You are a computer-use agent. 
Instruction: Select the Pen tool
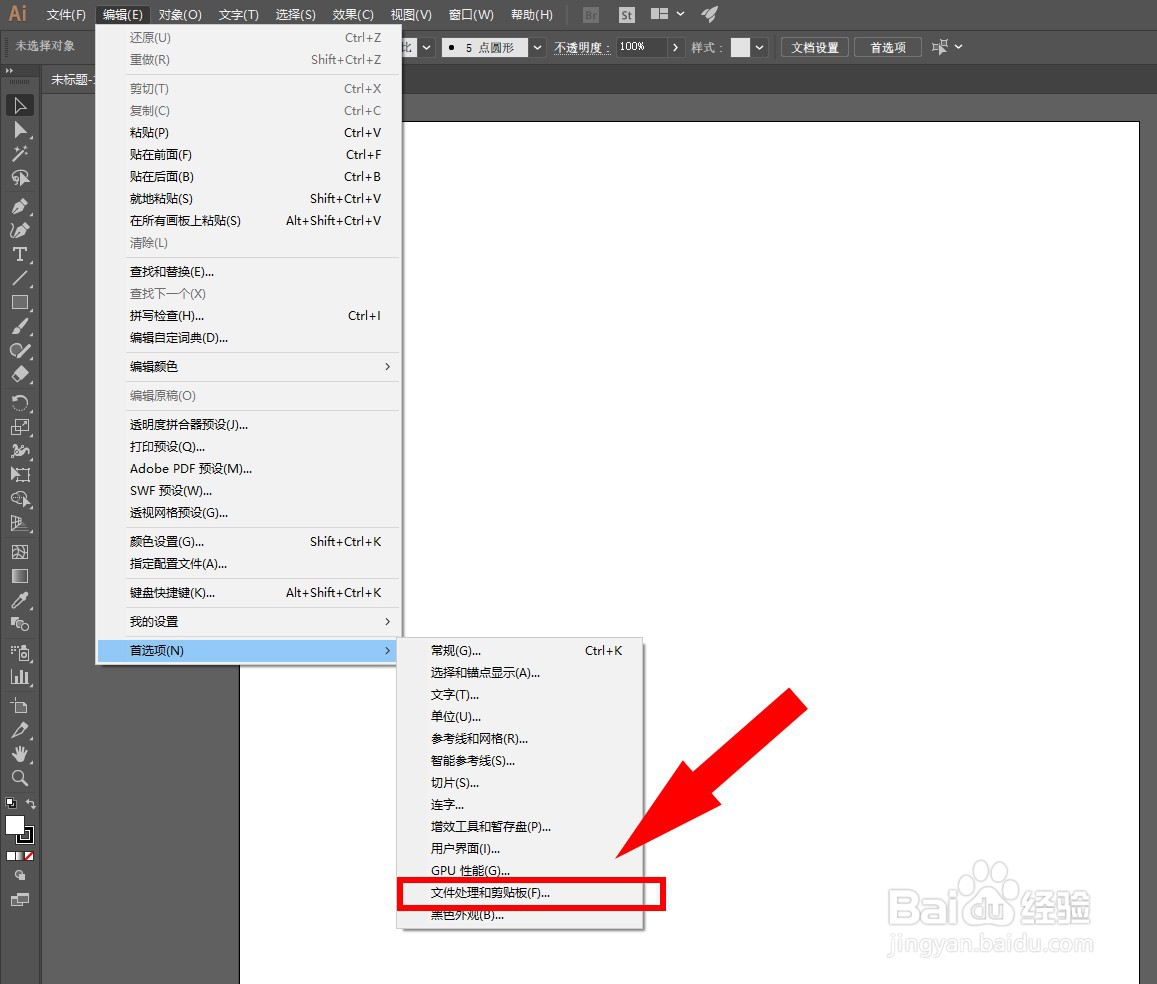pyautogui.click(x=20, y=207)
